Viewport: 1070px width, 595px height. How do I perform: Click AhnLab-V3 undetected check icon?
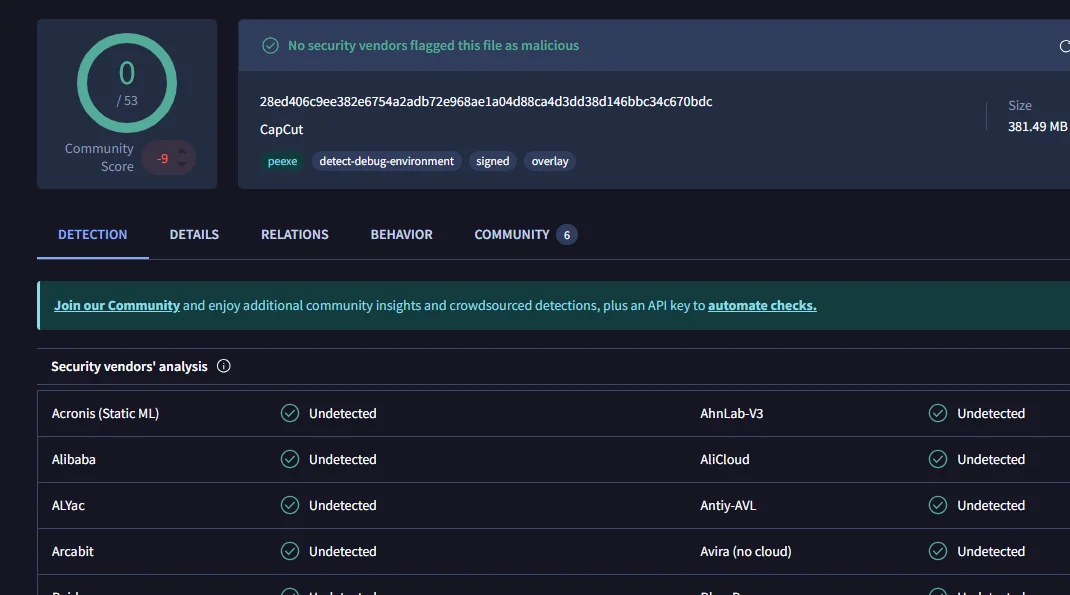coord(938,413)
